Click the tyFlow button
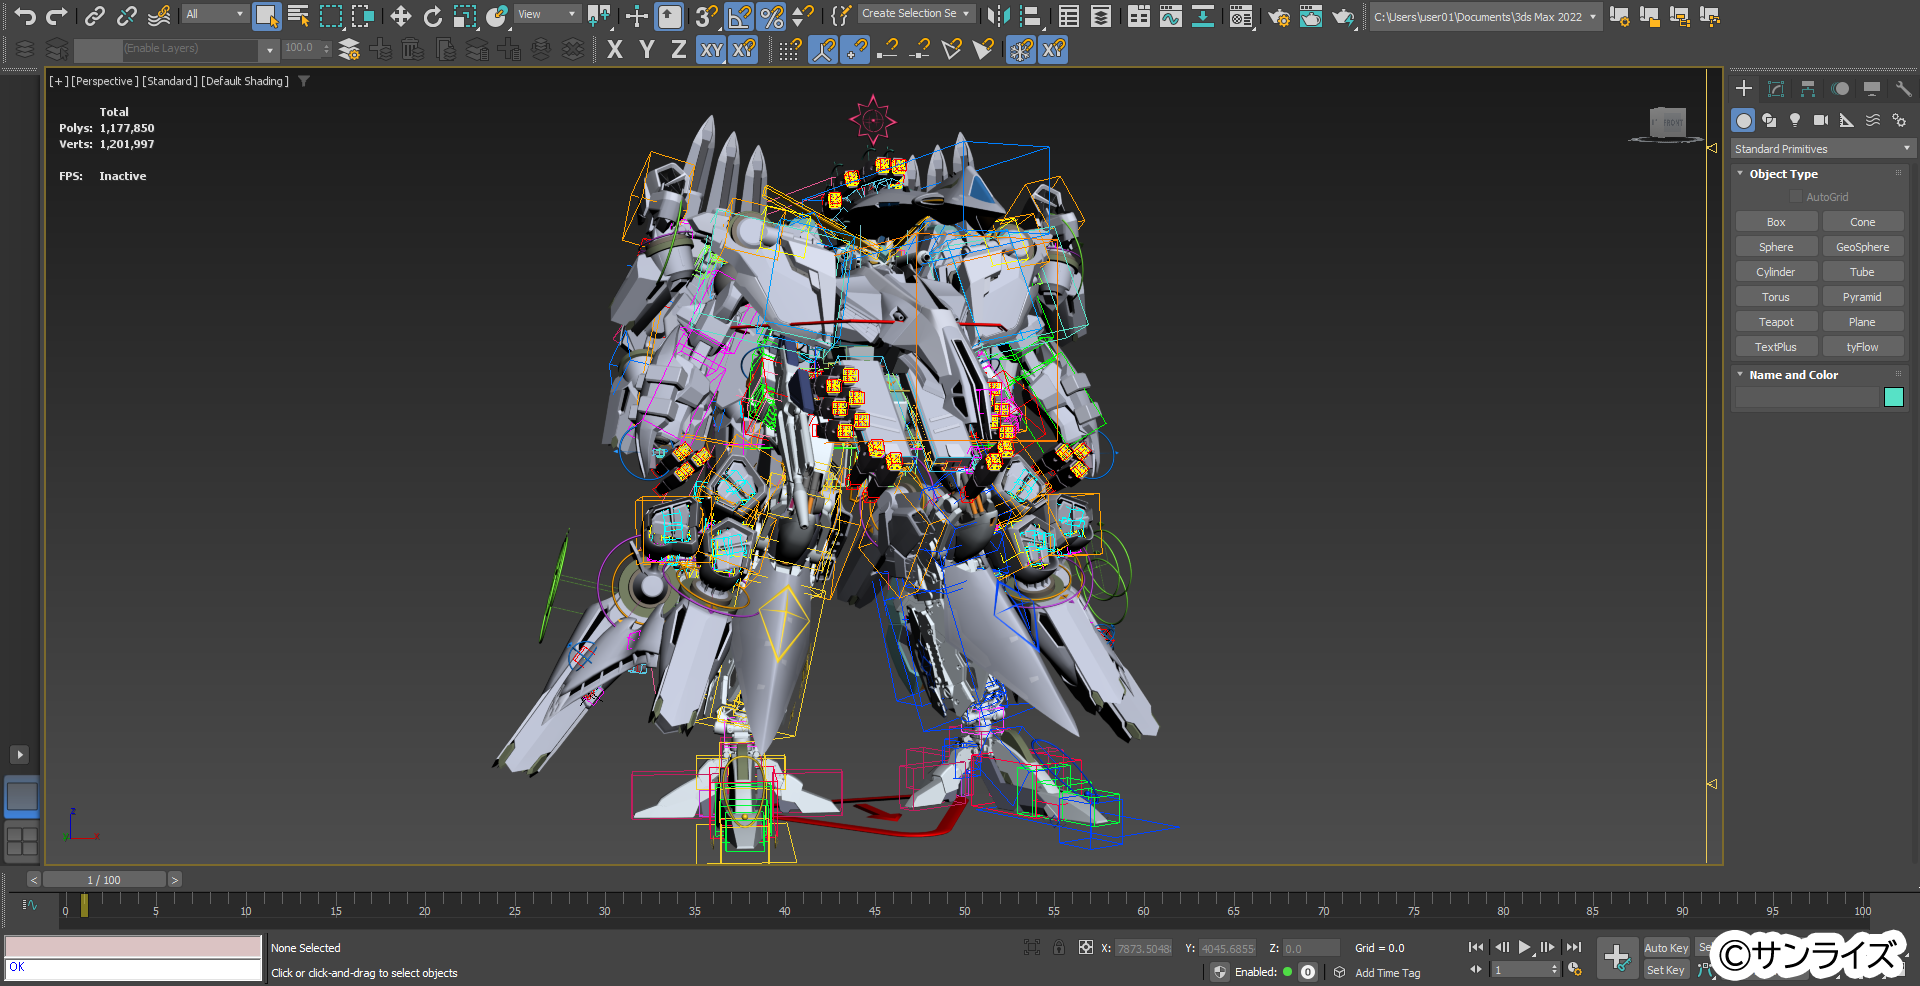Screen dimensions: 1920x986 [1863, 347]
